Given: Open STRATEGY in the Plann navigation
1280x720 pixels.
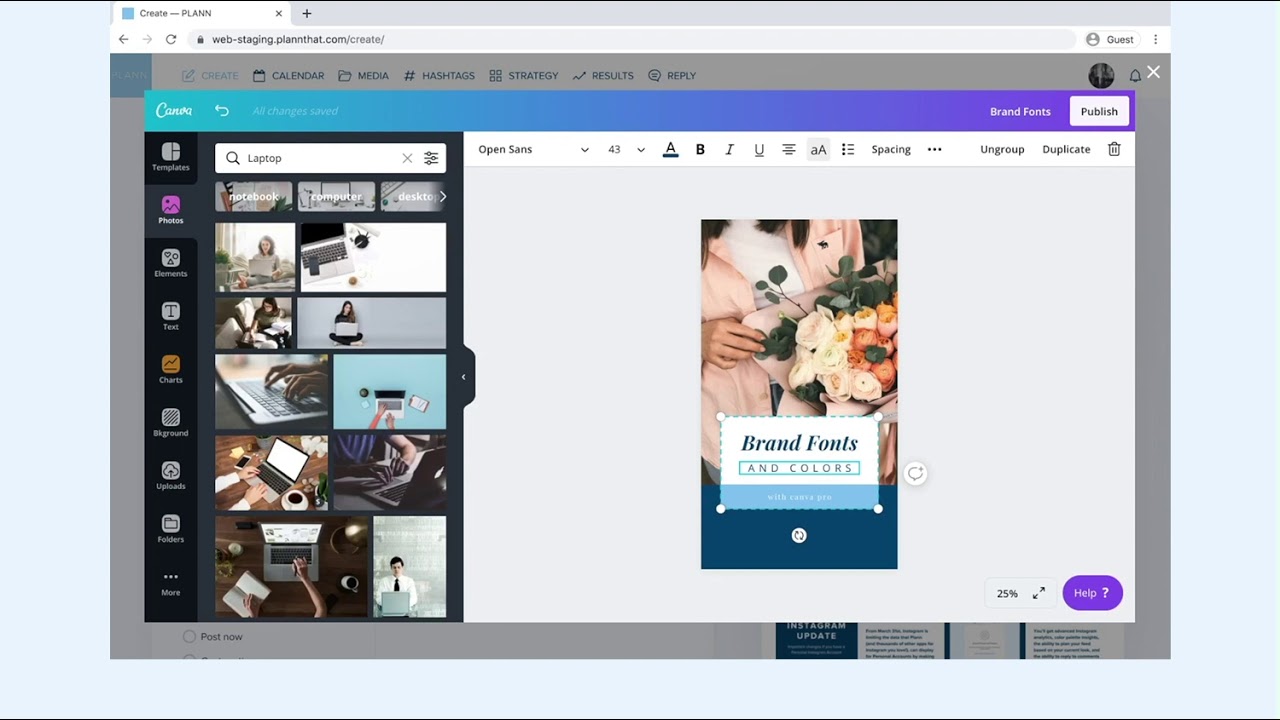Looking at the screenshot, I should 523,76.
